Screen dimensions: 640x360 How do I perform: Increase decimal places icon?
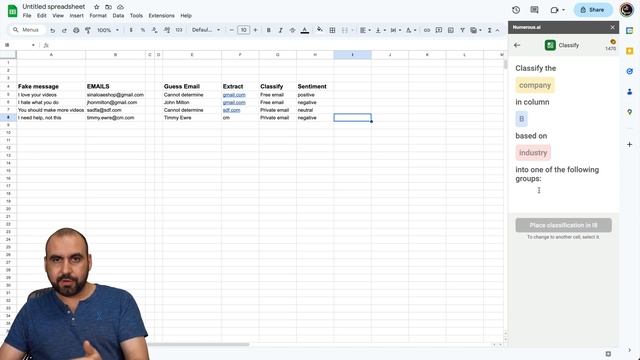tap(167, 30)
